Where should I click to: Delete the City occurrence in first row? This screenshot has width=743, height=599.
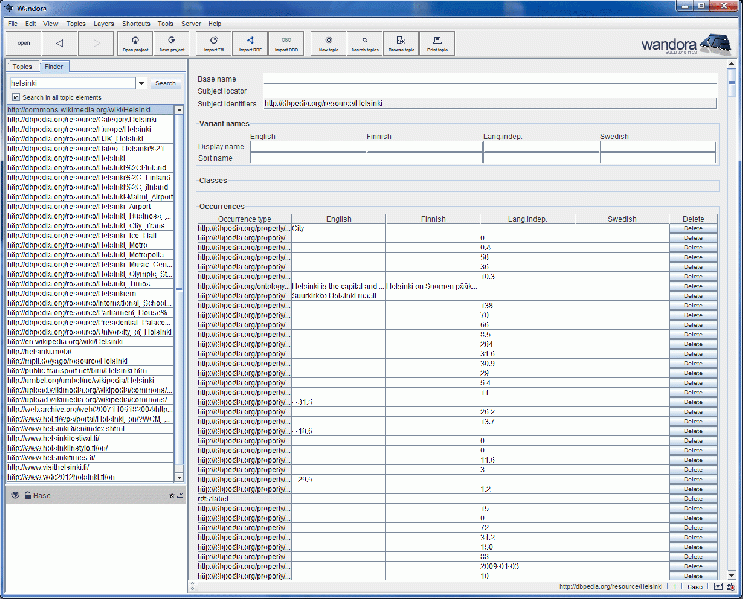692,229
